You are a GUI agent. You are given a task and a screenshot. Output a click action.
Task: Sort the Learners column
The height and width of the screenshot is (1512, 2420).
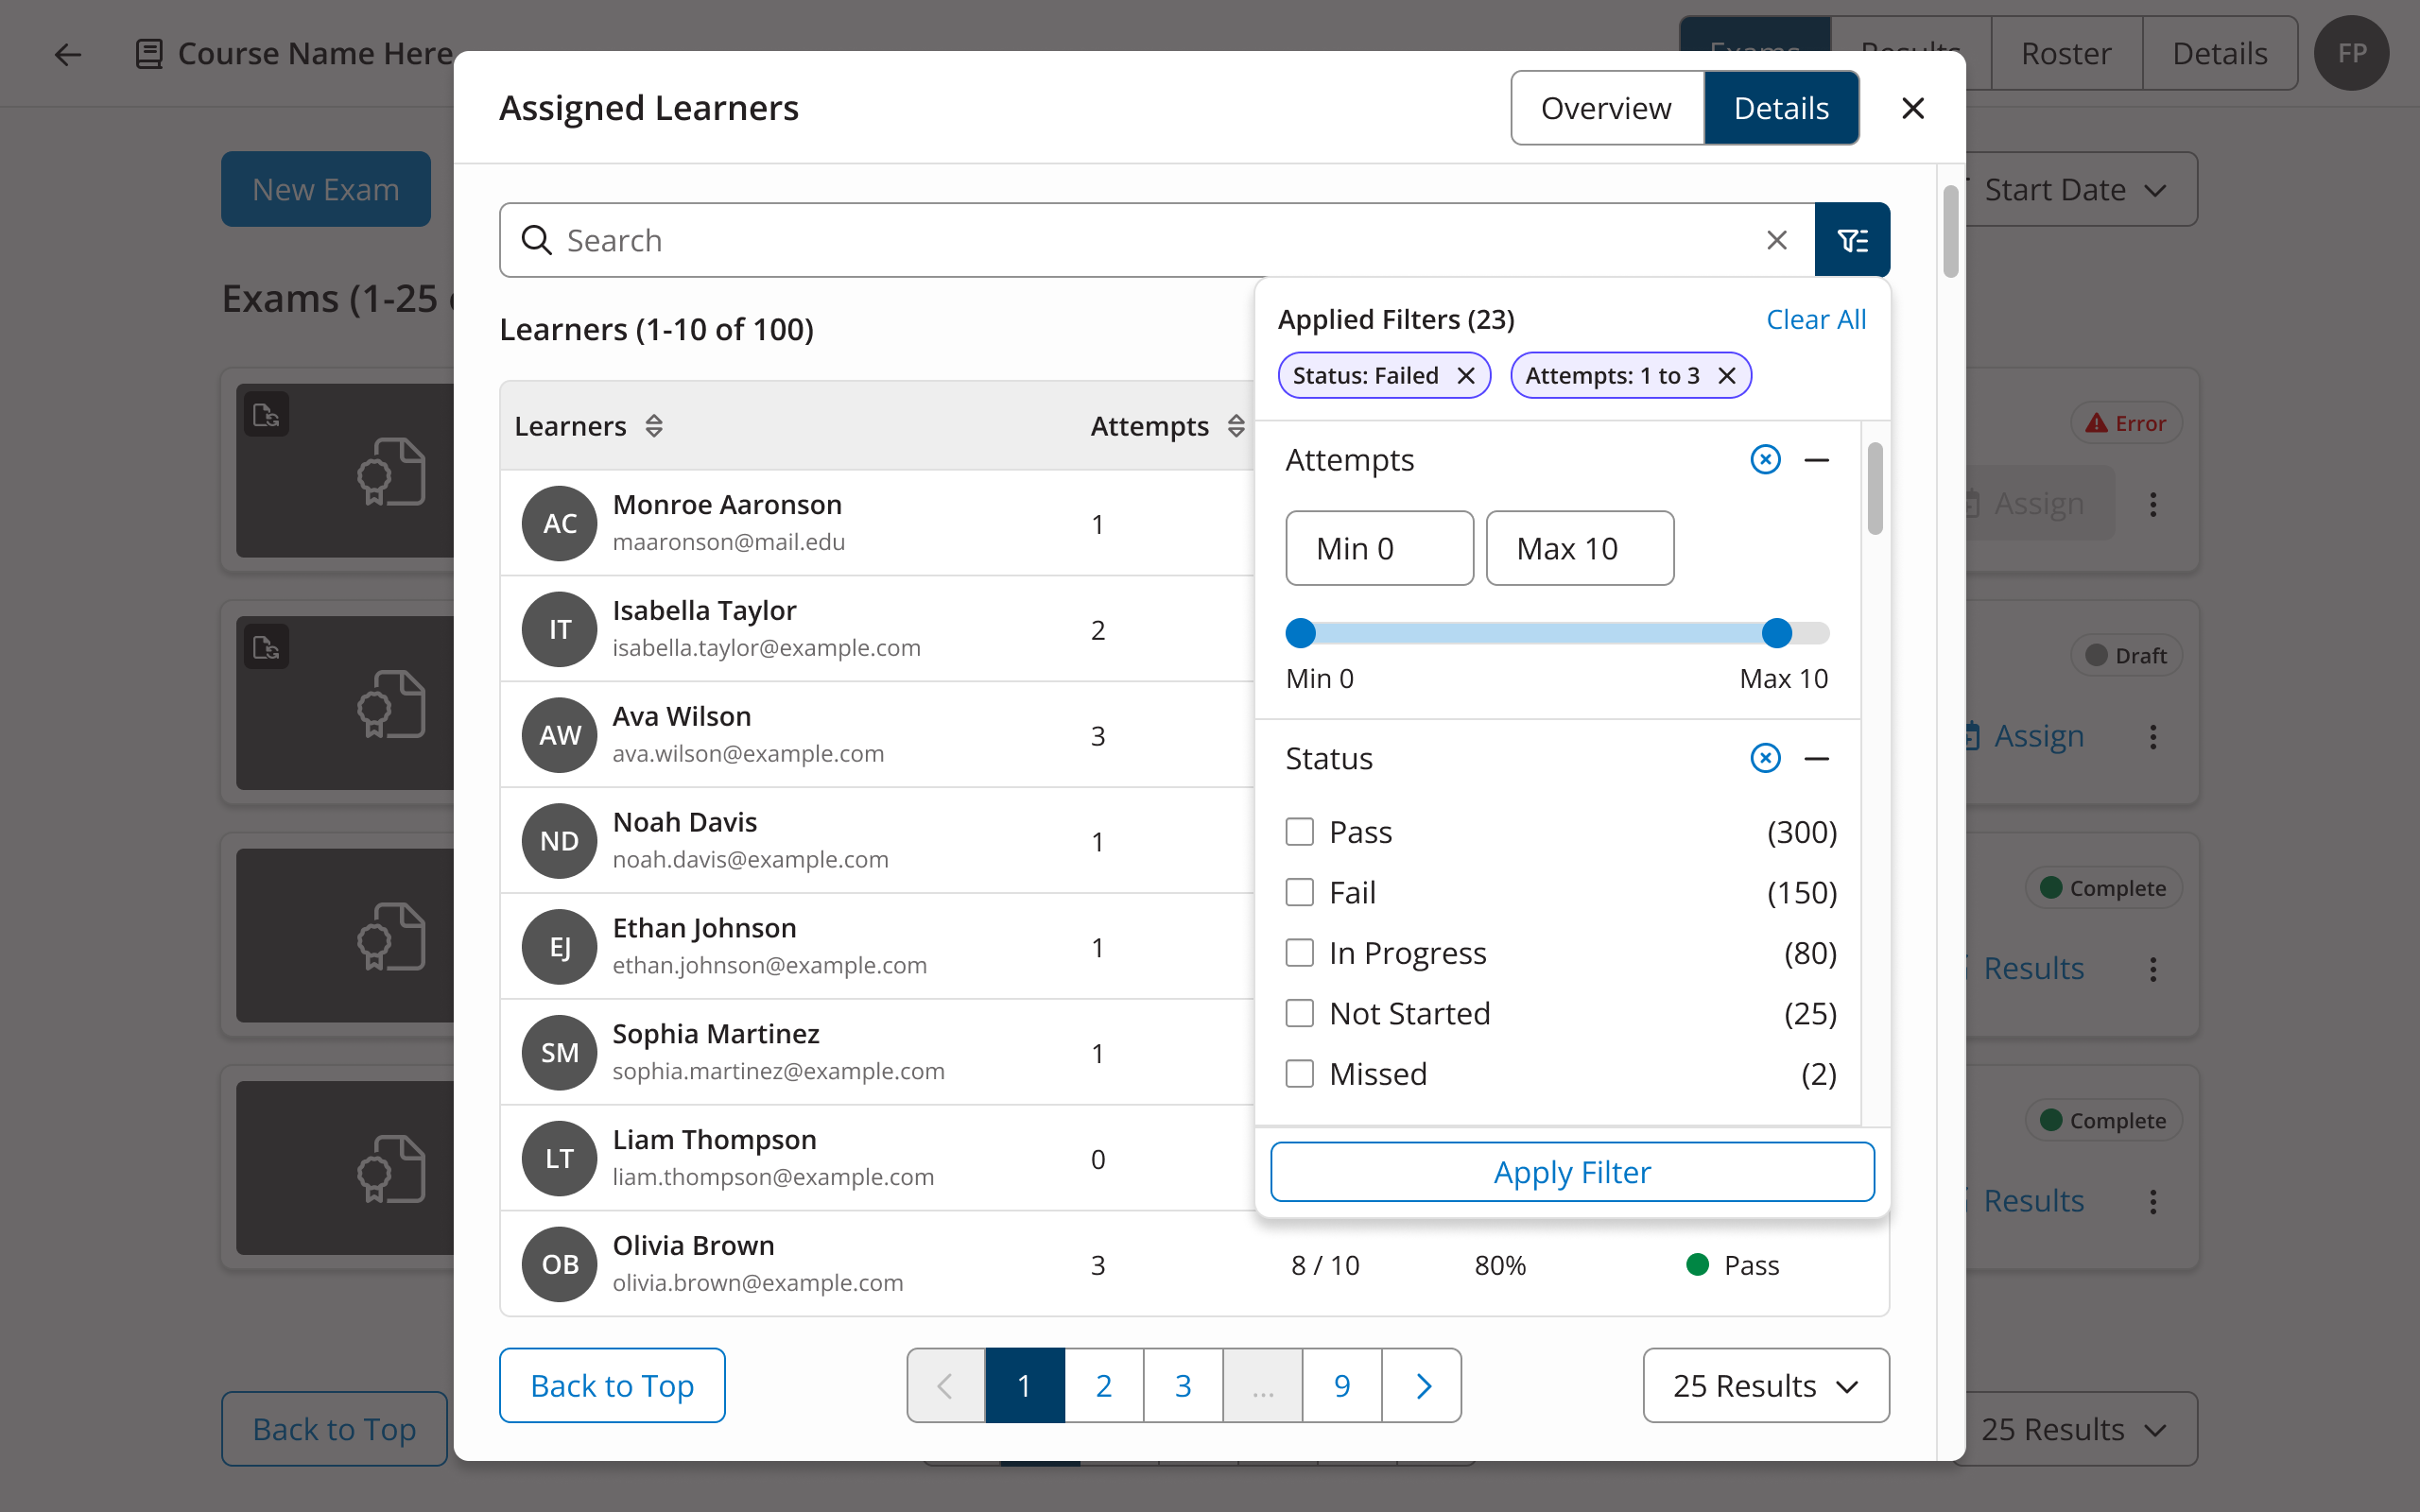(x=653, y=425)
